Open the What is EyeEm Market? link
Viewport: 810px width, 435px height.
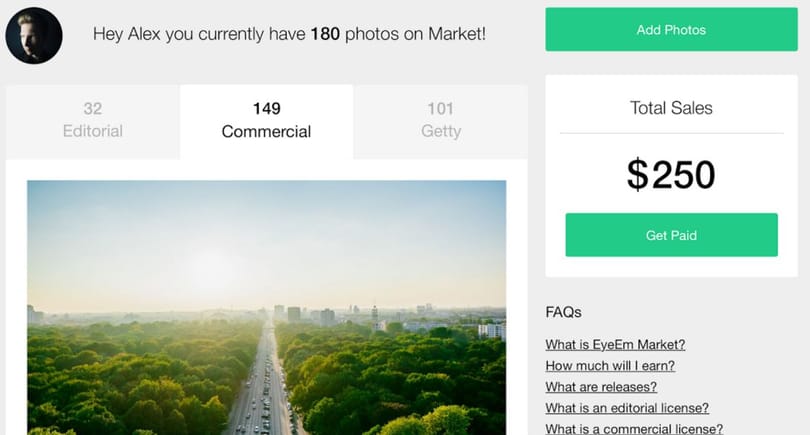click(x=615, y=345)
